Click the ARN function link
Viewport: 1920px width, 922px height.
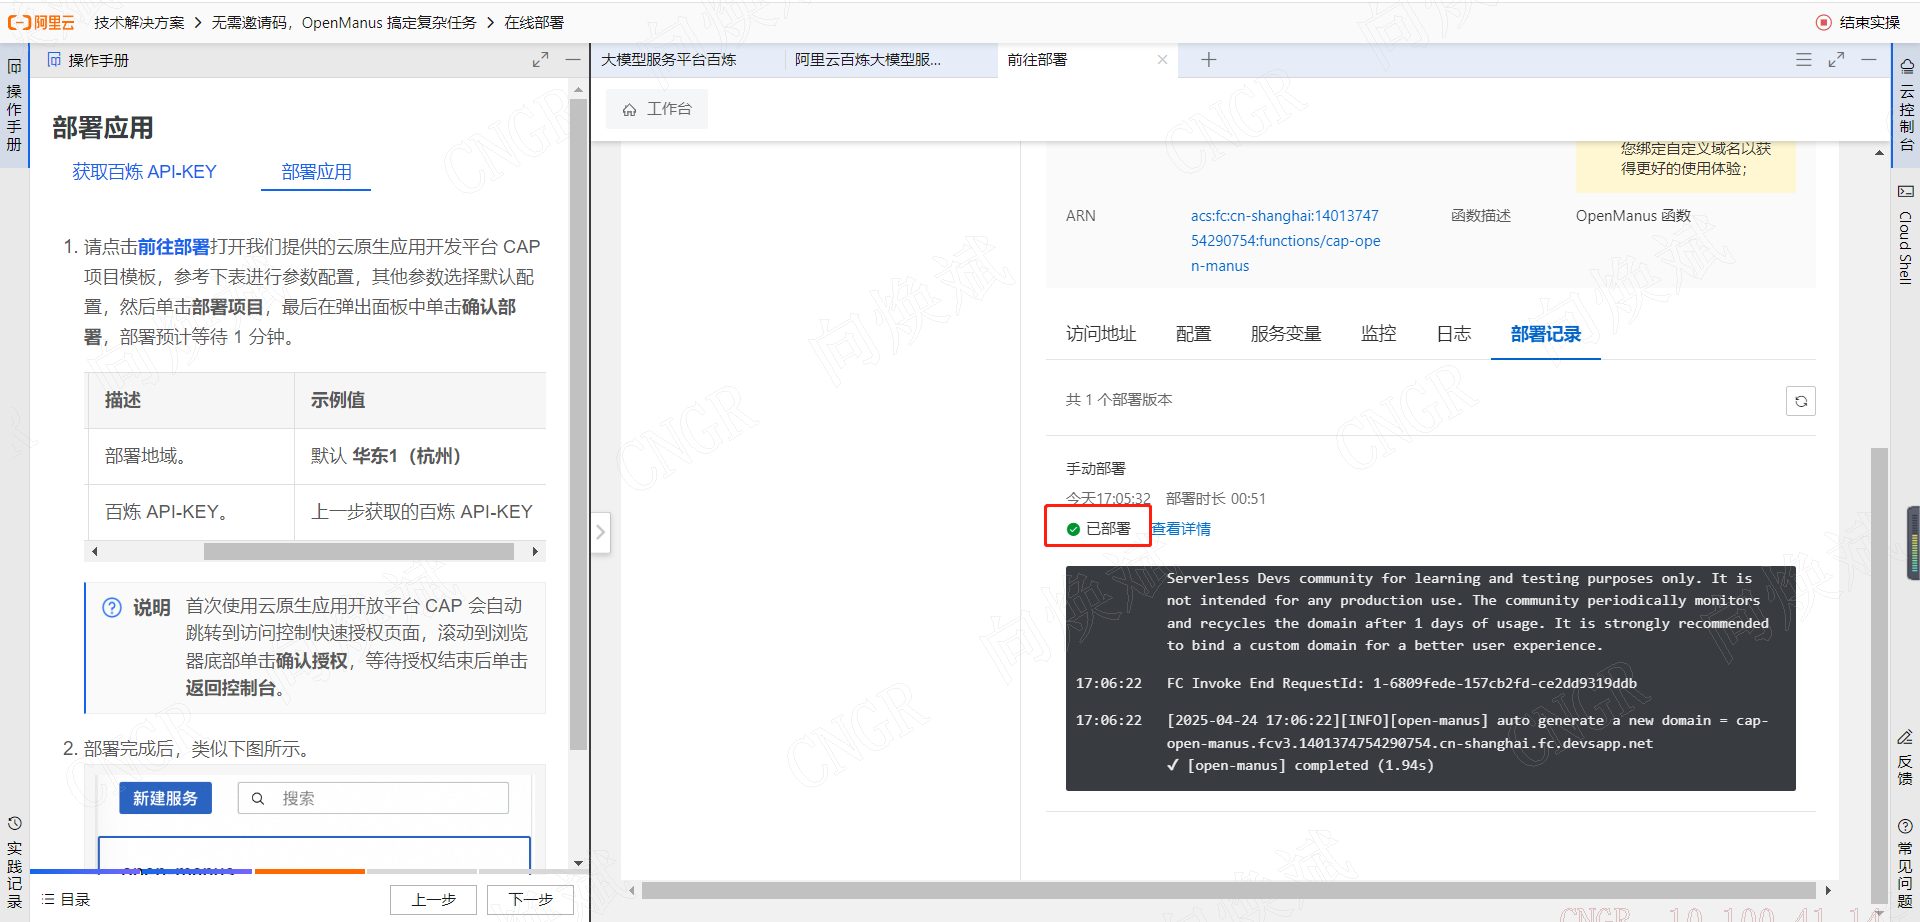1285,241
